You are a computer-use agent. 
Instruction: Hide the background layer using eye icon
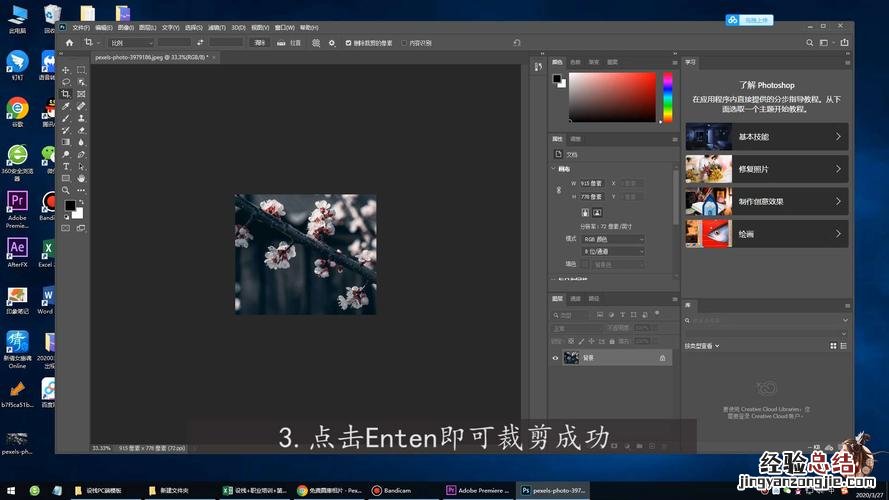pyautogui.click(x=556, y=357)
